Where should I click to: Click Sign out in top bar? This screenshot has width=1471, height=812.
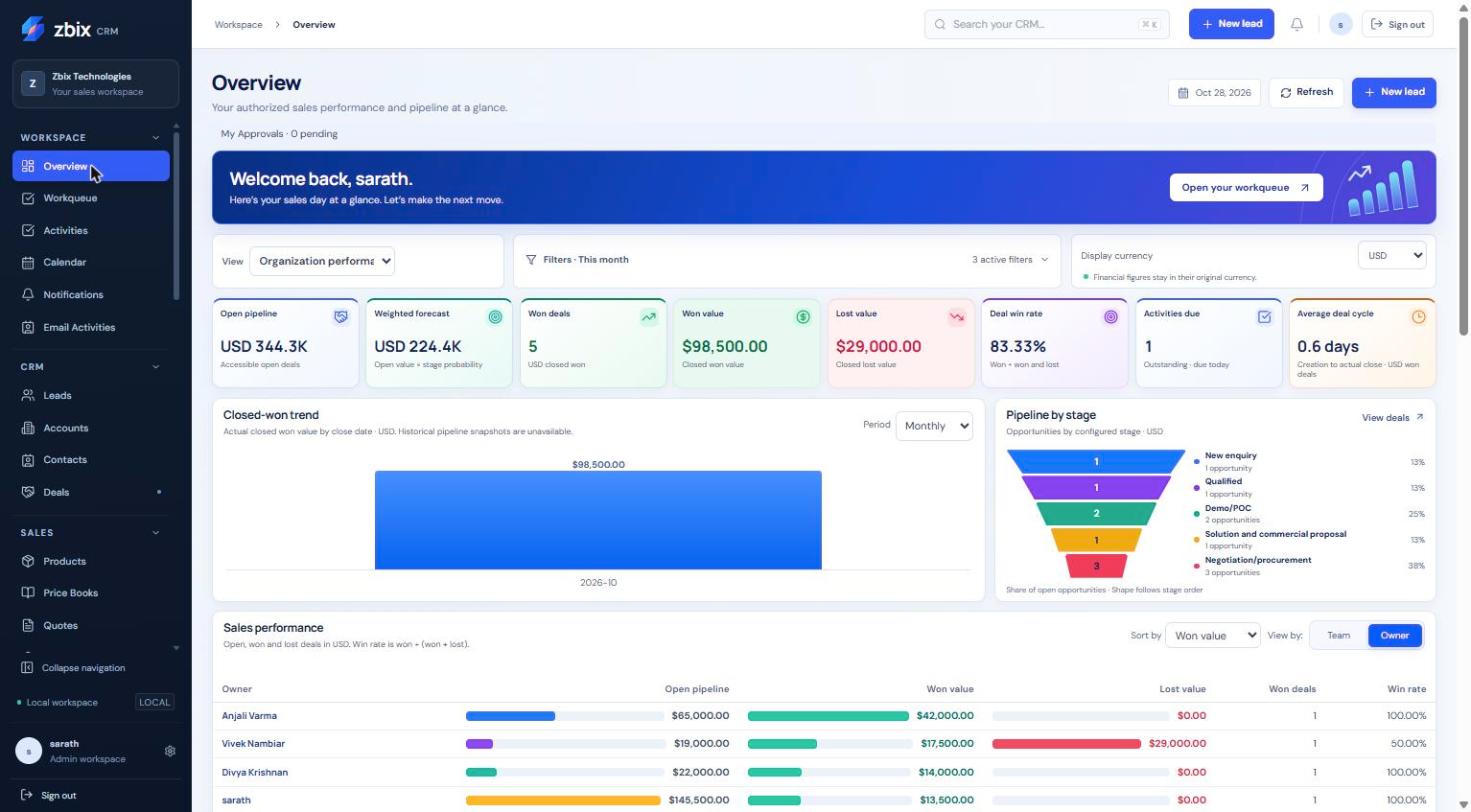click(1397, 24)
